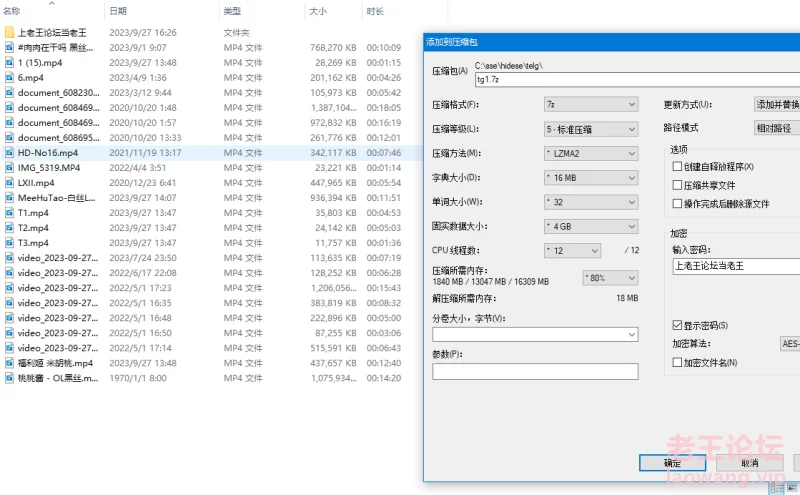Click the icon of #肉肉在干吗 file
The image size is (800, 495).
[9, 47]
